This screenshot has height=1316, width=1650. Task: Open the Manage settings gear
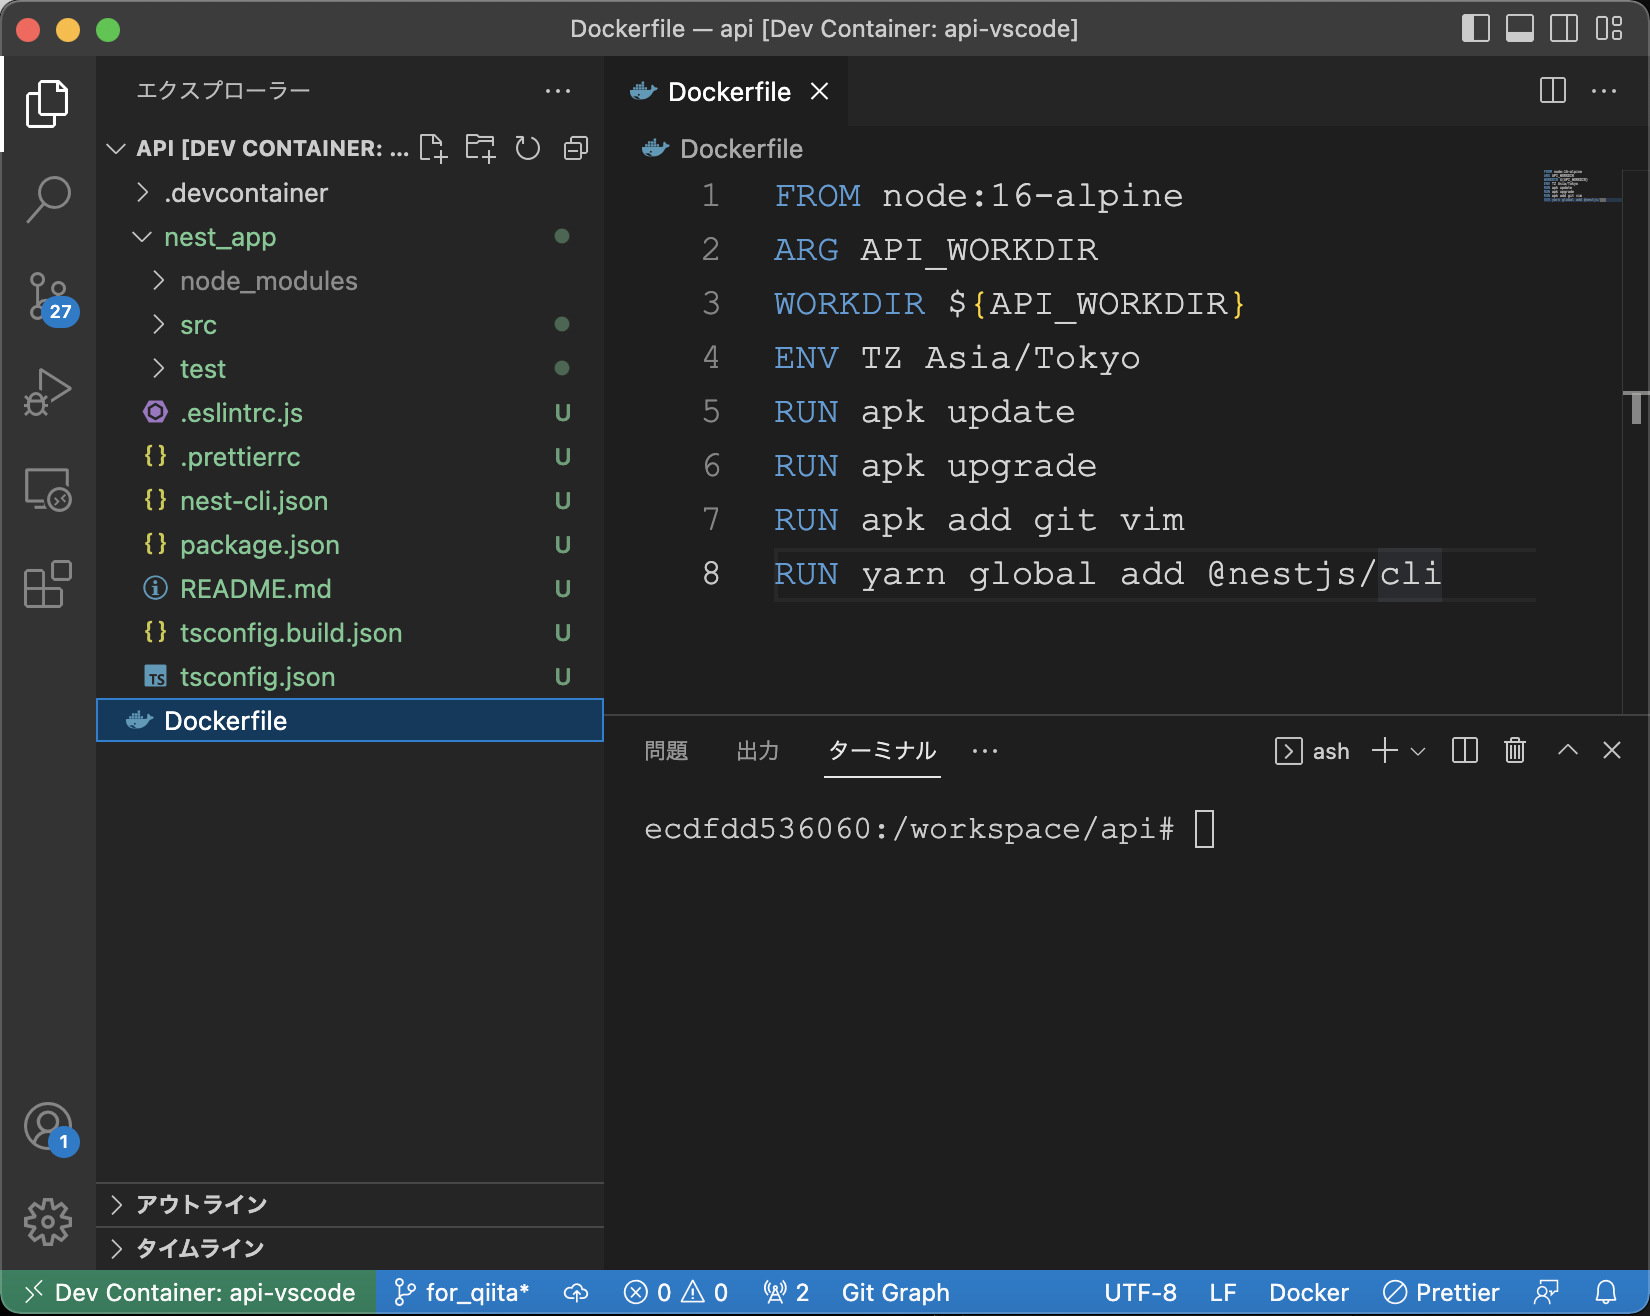pos(47,1222)
